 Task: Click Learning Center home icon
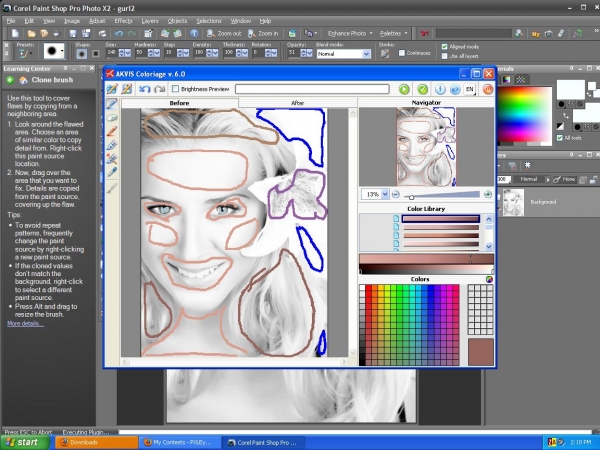tap(24, 80)
